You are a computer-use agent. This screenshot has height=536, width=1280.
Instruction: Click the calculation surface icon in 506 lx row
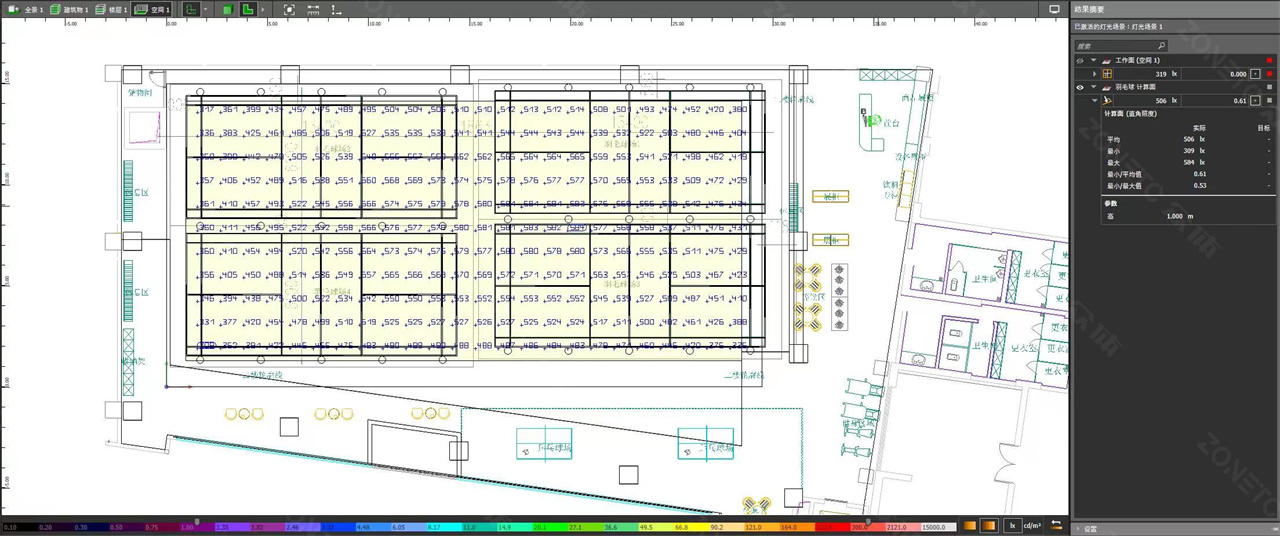1107,101
